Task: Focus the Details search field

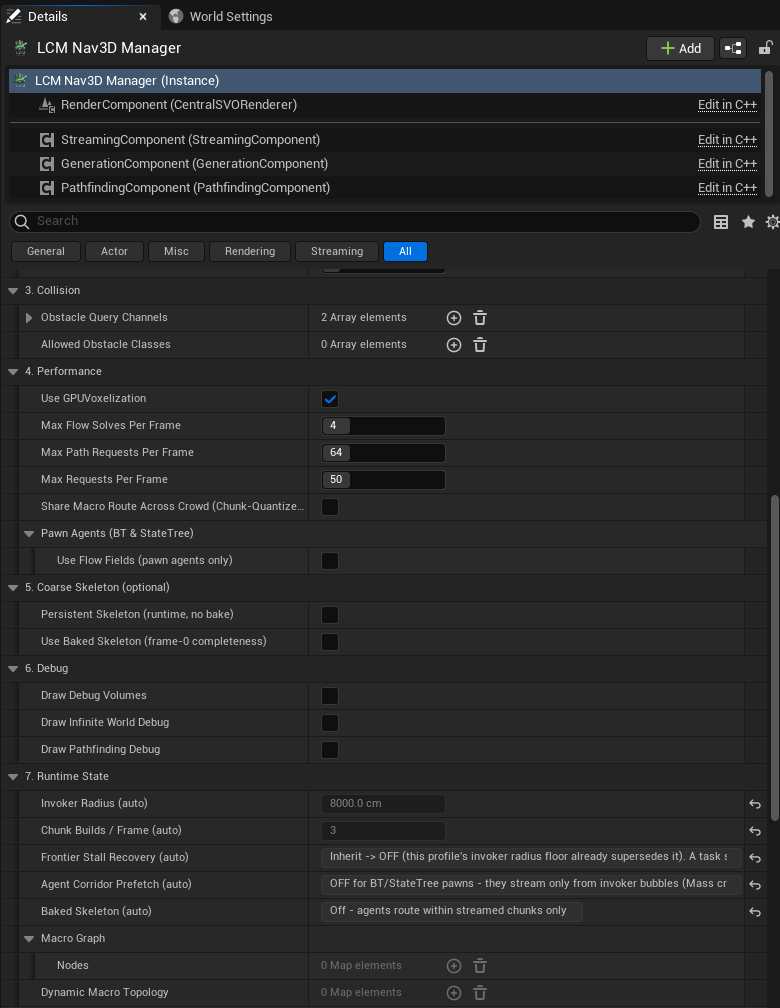Action: click(x=355, y=221)
